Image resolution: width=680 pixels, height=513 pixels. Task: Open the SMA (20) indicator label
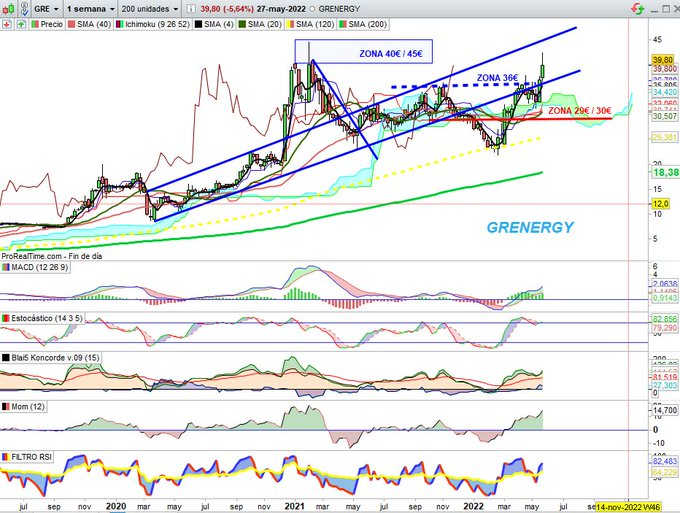(260, 24)
